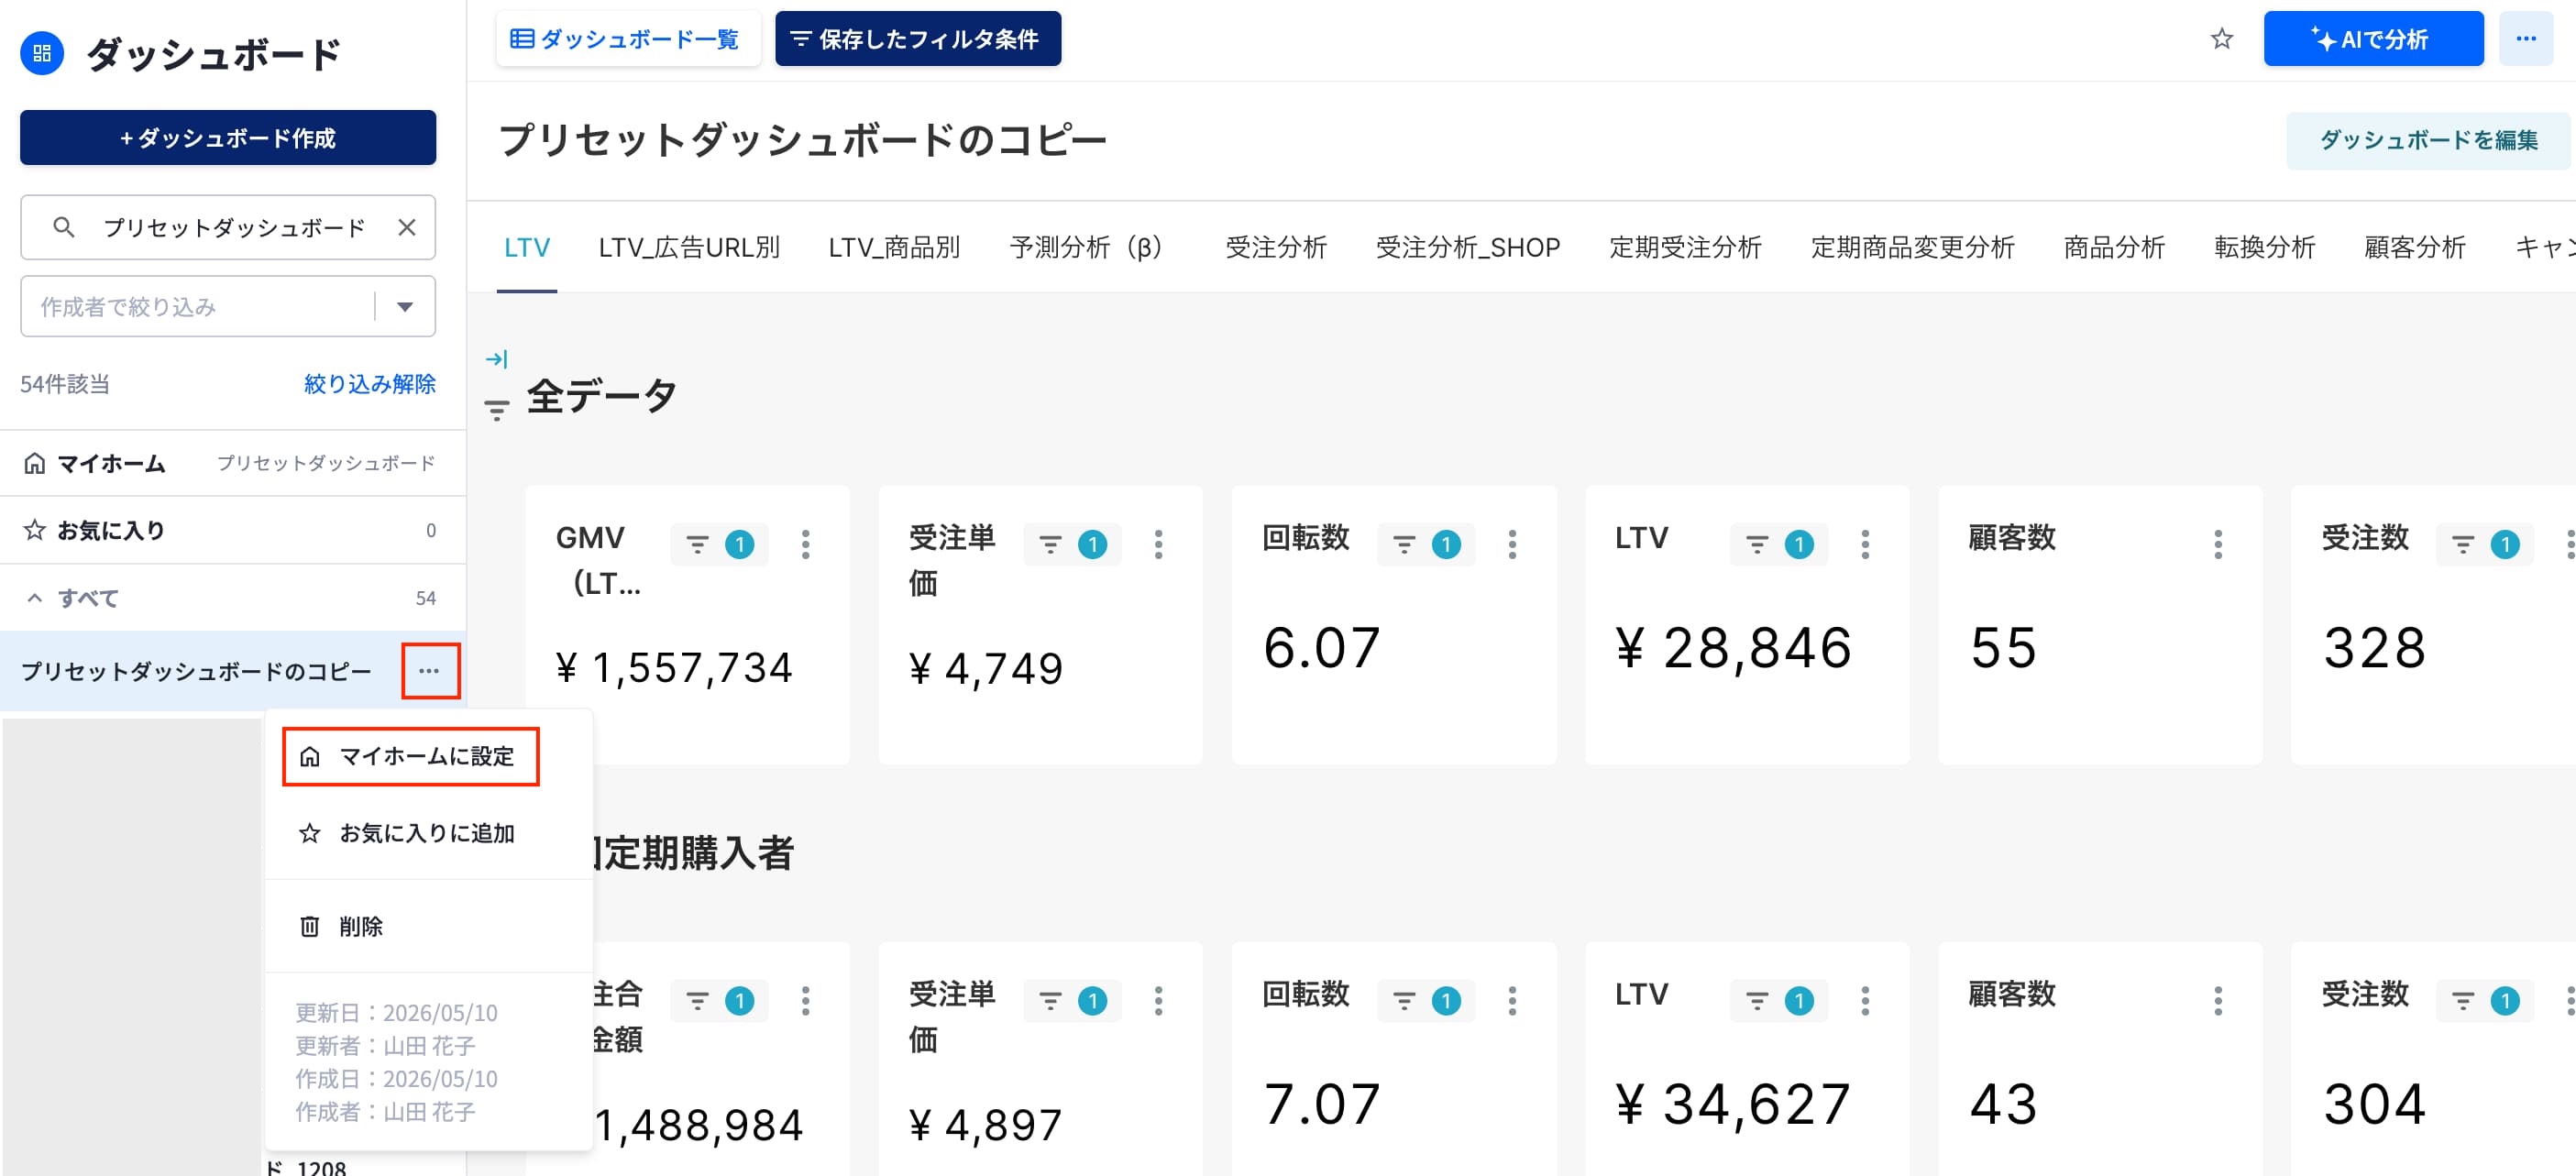Open the top-right three-dot more menu
Viewport: 2576px width, 1176px height.
point(2525,39)
